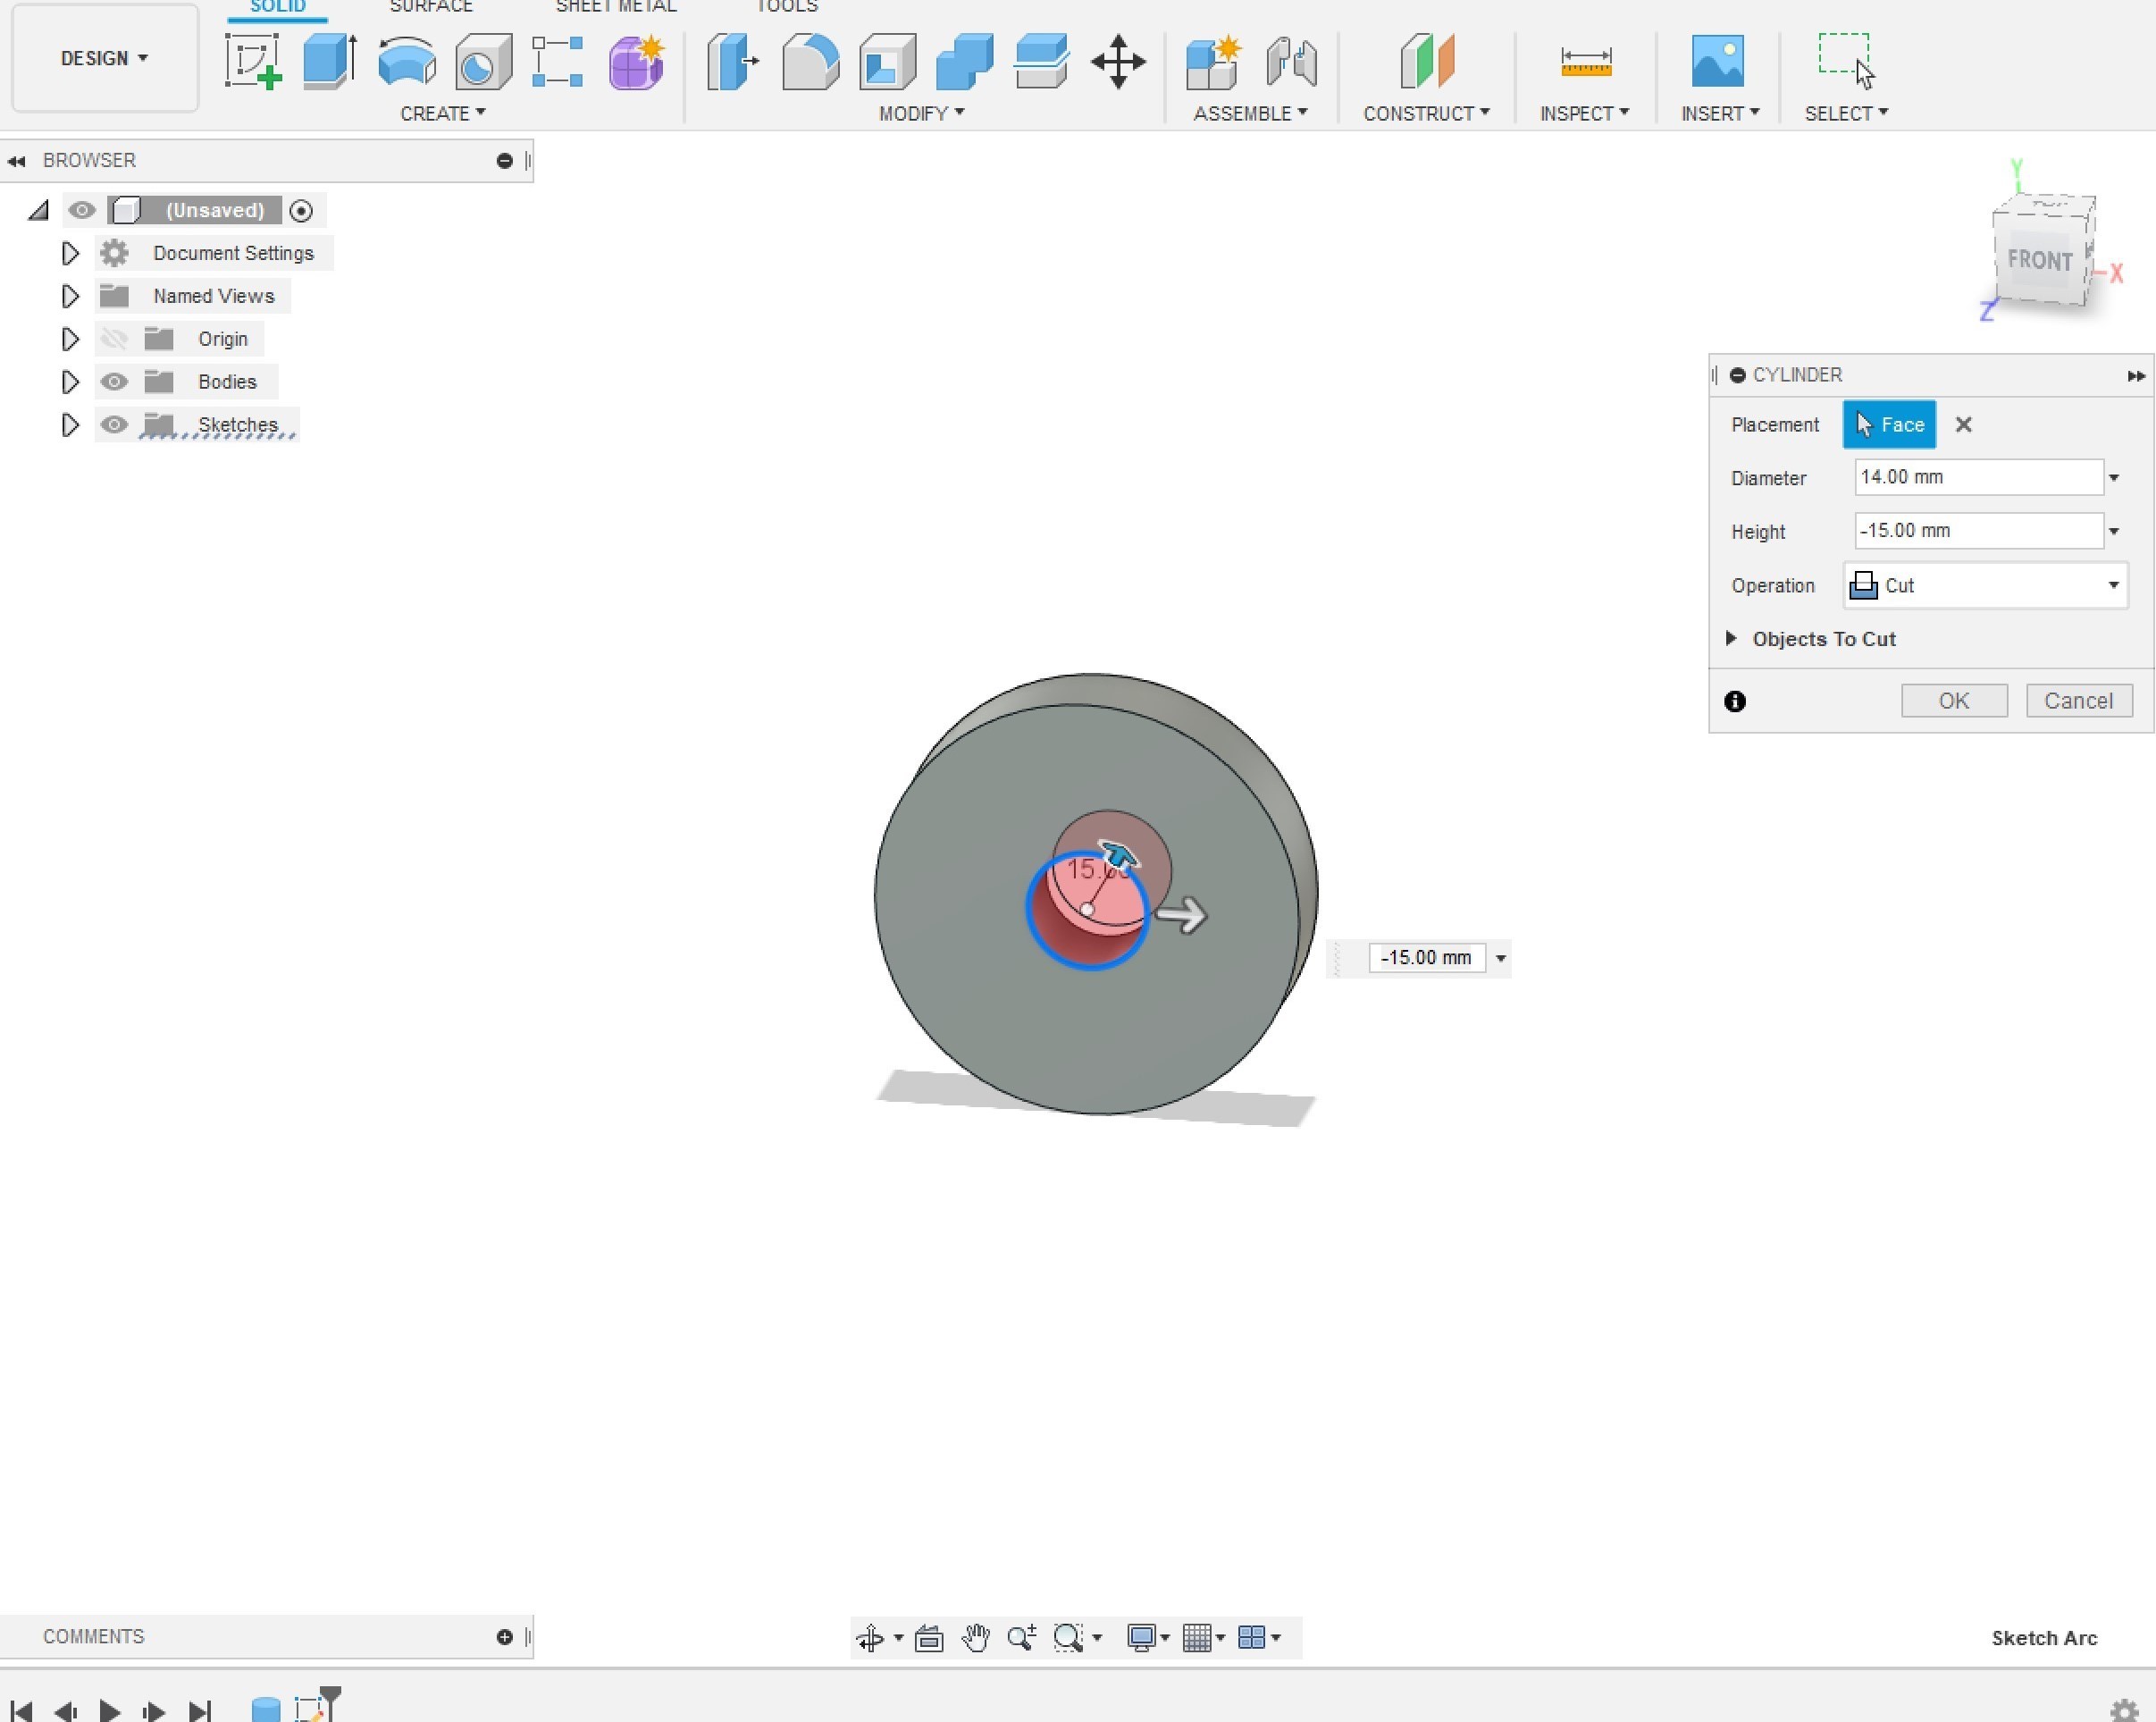Expand the Document Settings node
This screenshot has width=2156, height=1722.
(x=69, y=253)
